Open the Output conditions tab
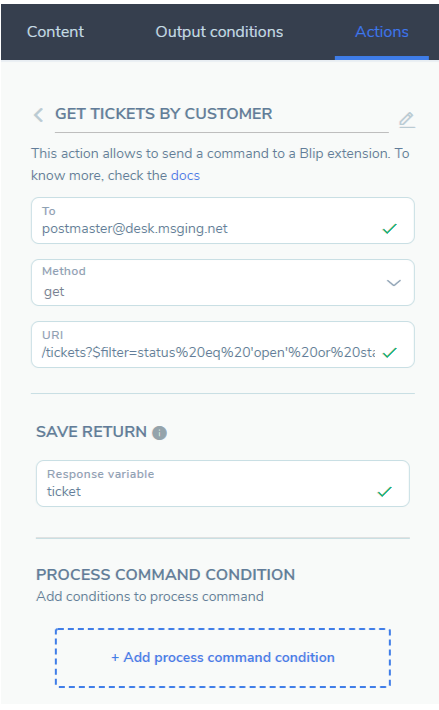 click(219, 32)
